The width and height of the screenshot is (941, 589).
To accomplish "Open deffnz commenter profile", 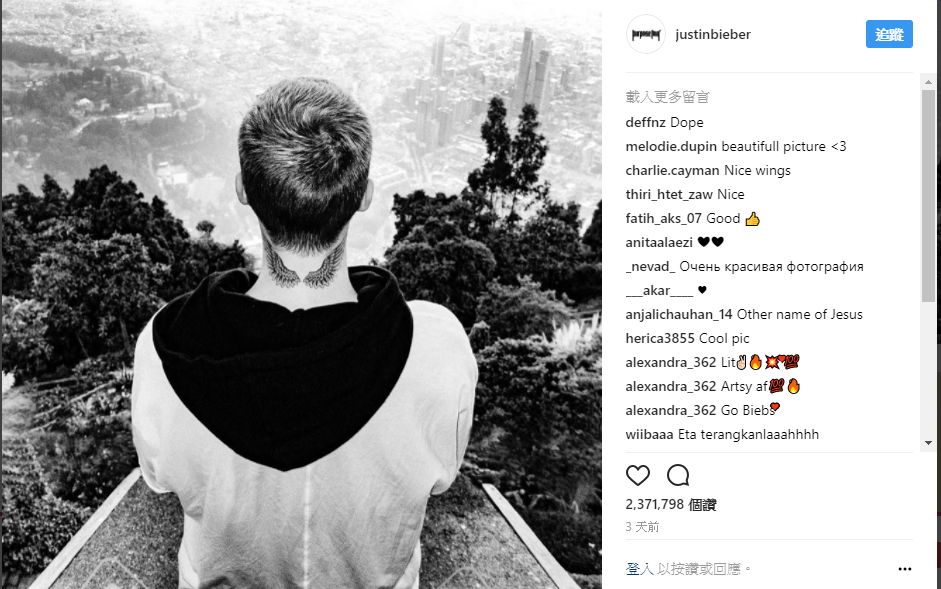I will pos(646,122).
